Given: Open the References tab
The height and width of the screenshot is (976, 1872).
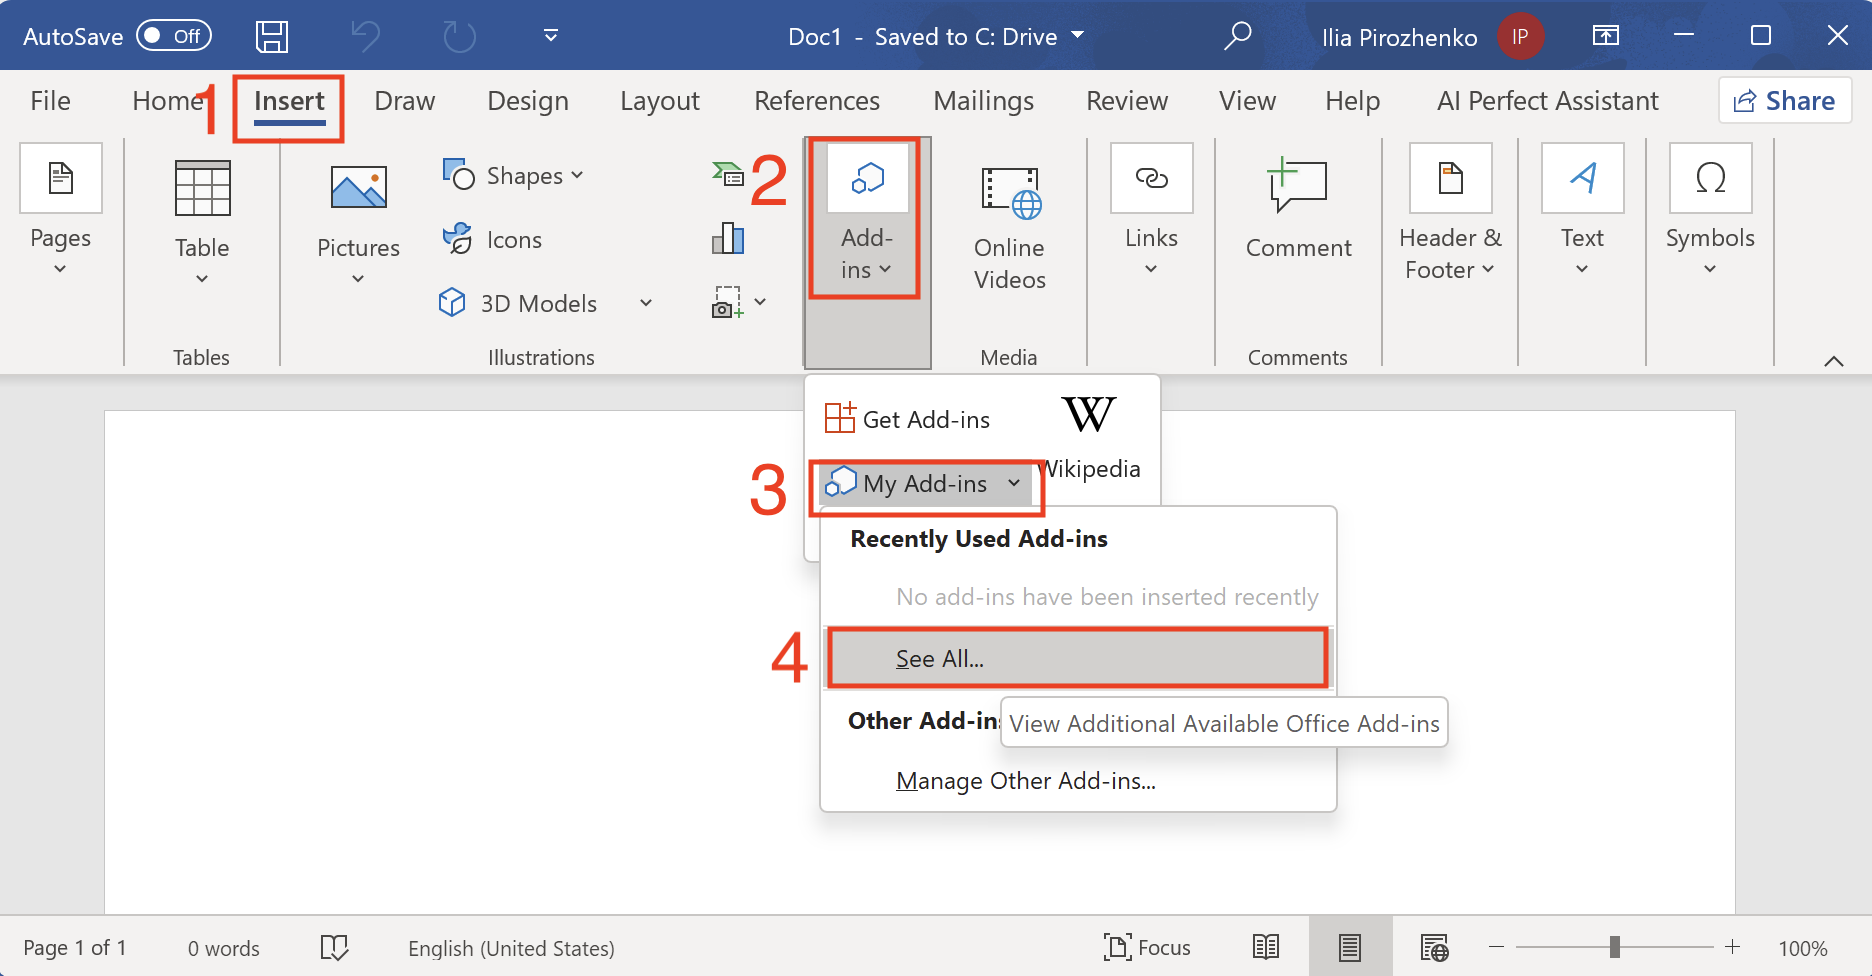Looking at the screenshot, I should coord(817,101).
